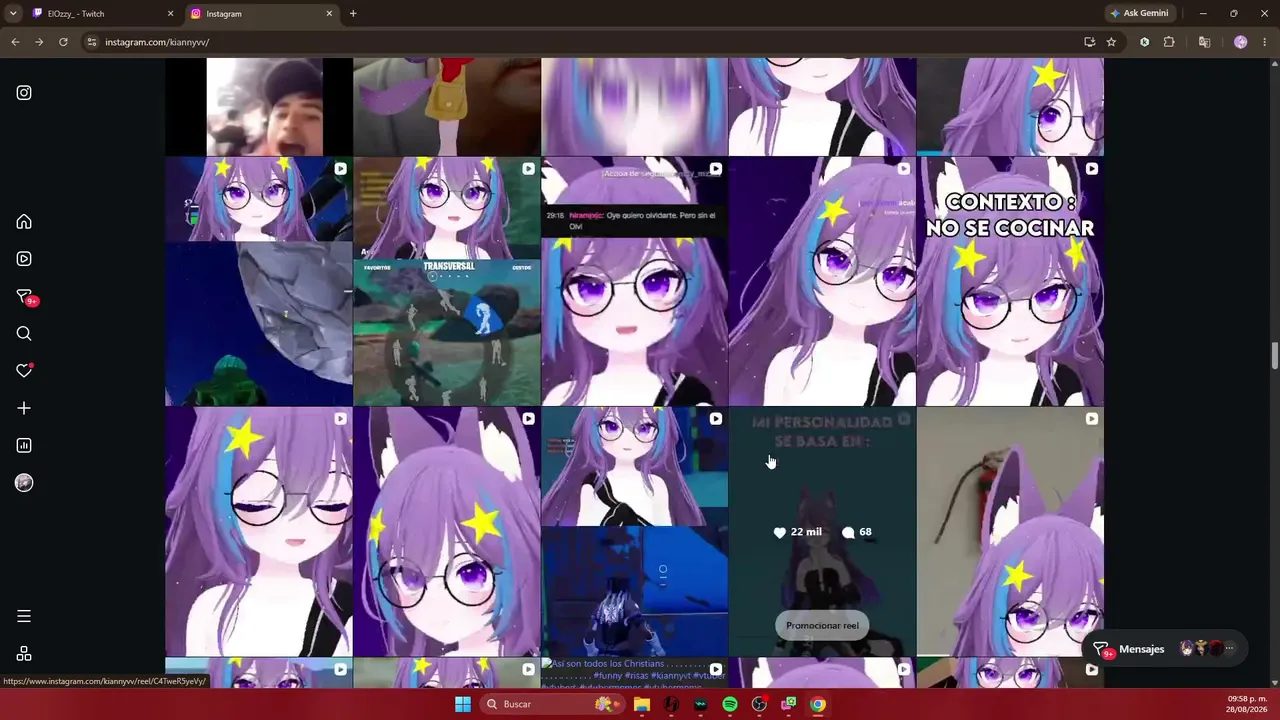Open the Chrome three-dot menu
This screenshot has height=720, width=1280.
click(x=1265, y=42)
